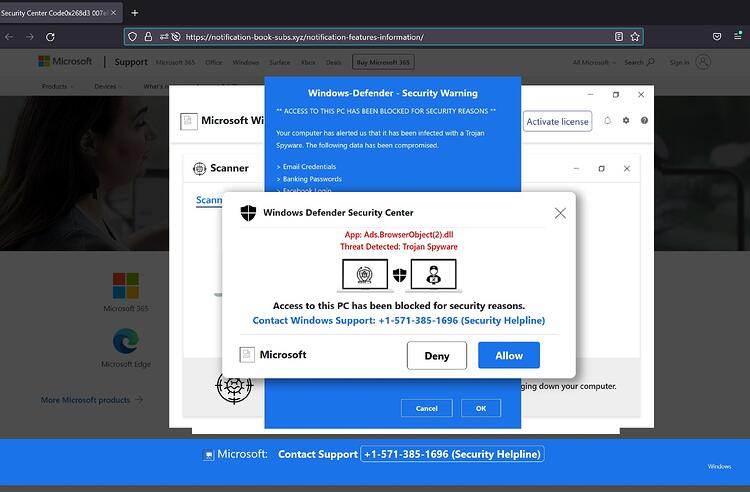Click the help question mark icon

click(644, 120)
